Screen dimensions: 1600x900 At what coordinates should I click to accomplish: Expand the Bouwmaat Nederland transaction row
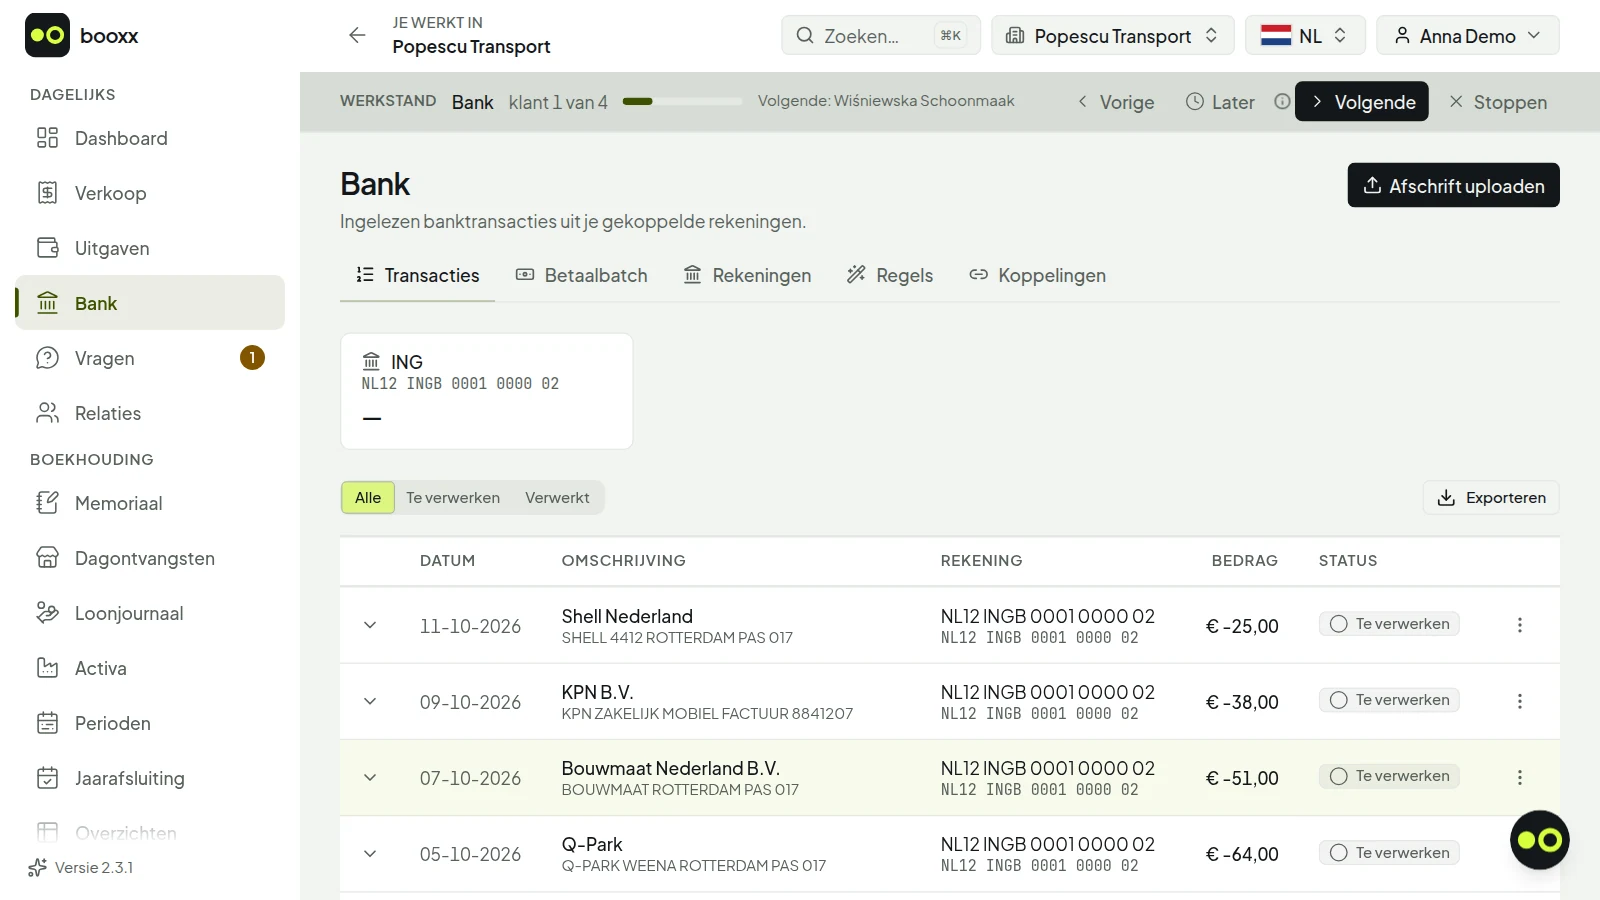click(370, 777)
